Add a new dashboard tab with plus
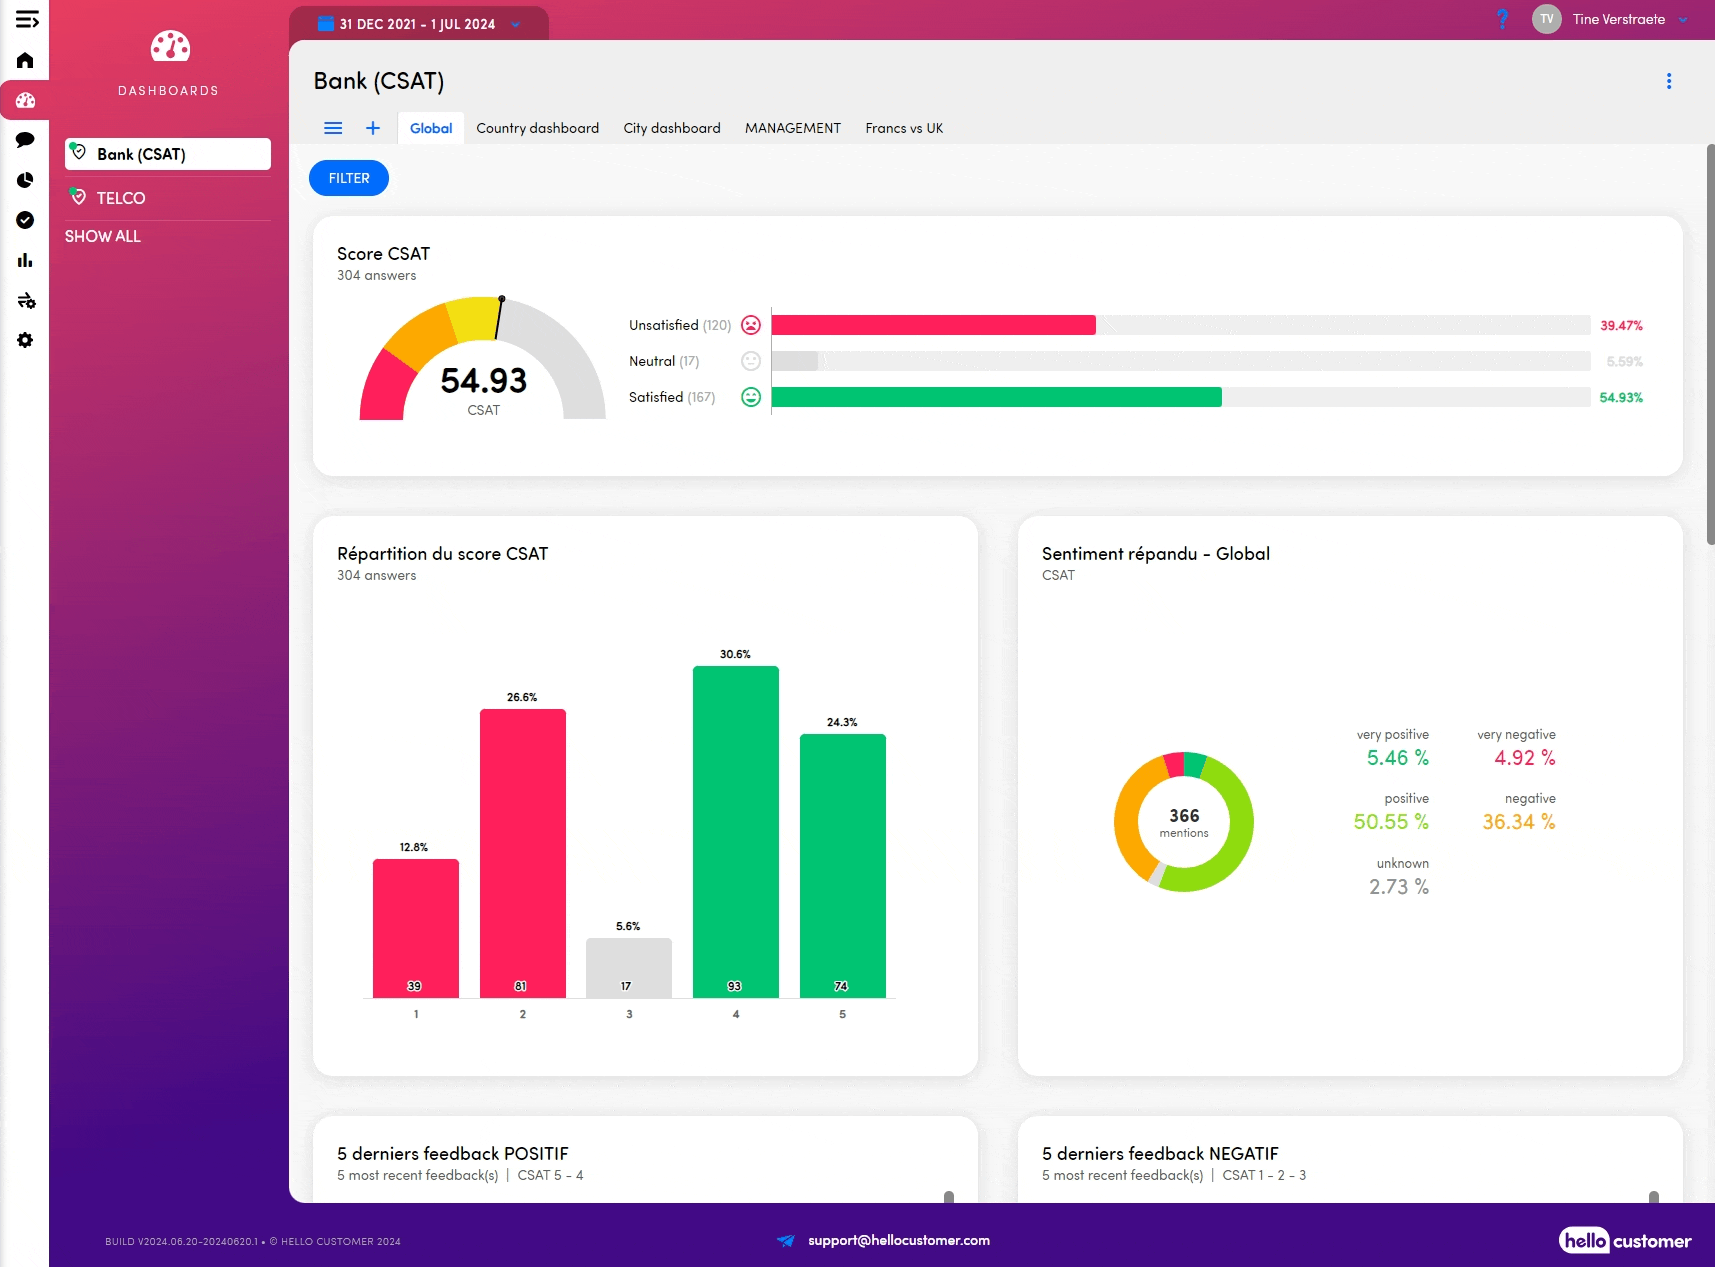 [373, 128]
